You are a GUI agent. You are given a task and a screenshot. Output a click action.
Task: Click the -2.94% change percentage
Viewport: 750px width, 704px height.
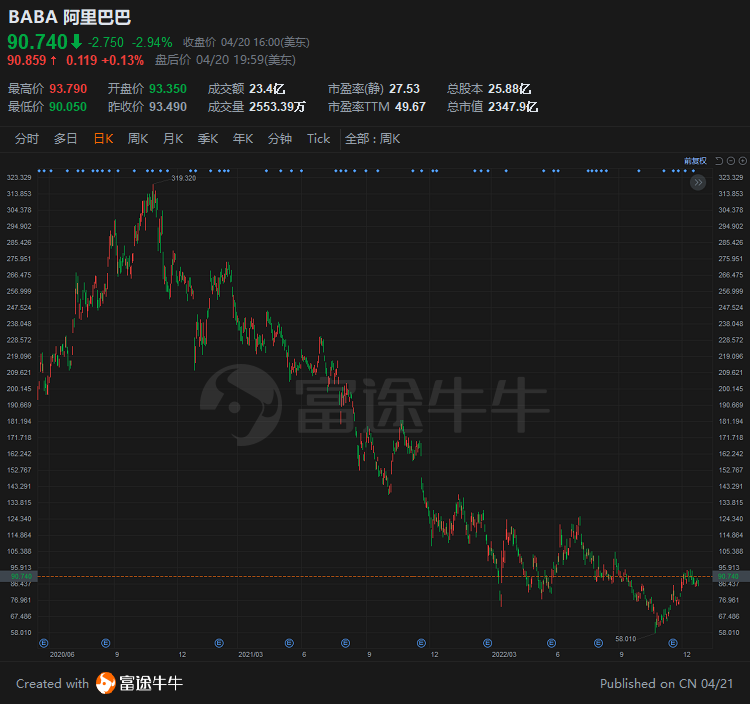[x=152, y=43]
